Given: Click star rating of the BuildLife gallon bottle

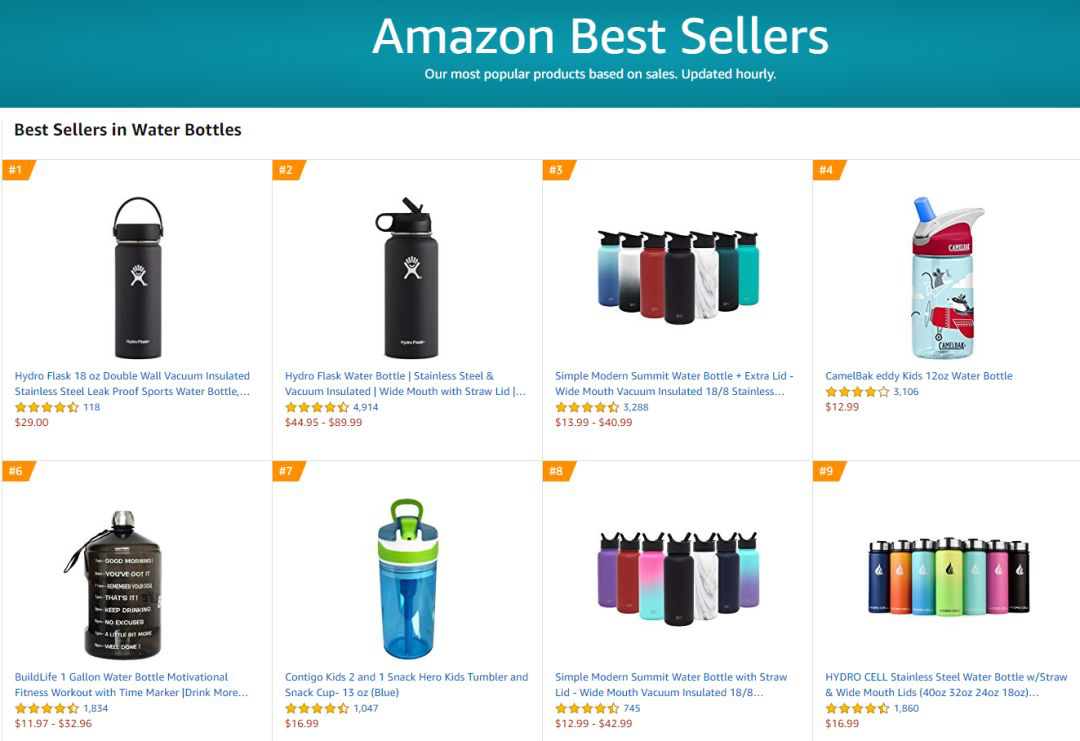Looking at the screenshot, I should point(46,708).
